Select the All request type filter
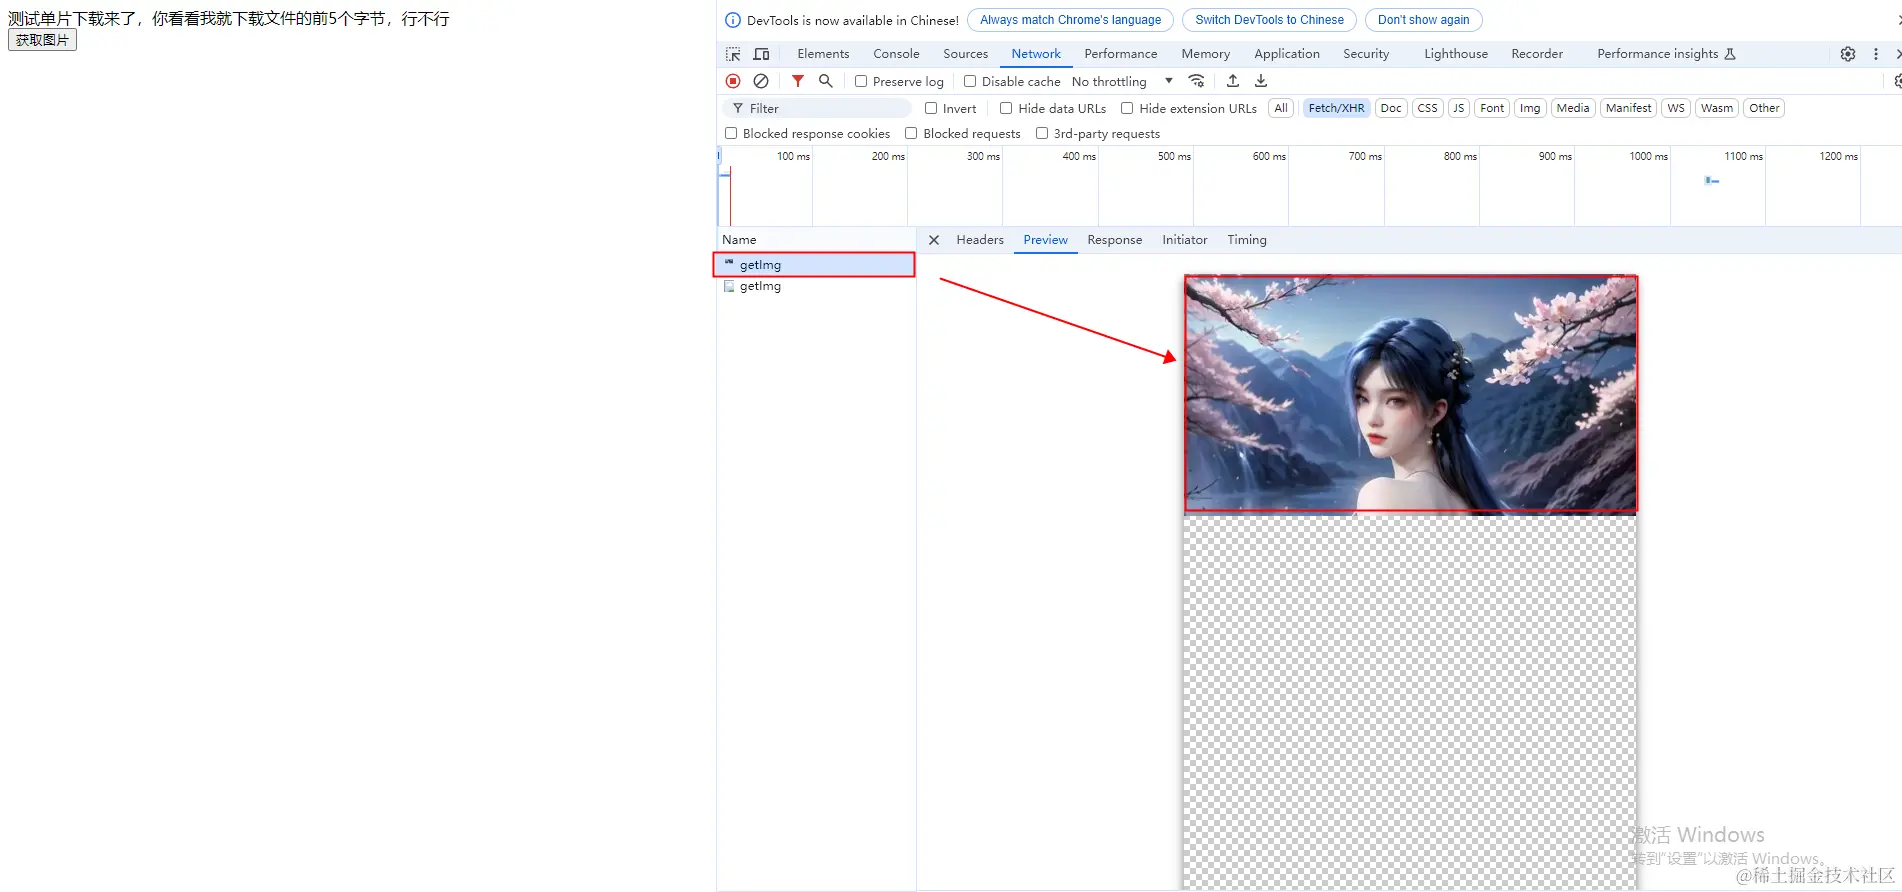This screenshot has height=892, width=1902. pyautogui.click(x=1281, y=108)
